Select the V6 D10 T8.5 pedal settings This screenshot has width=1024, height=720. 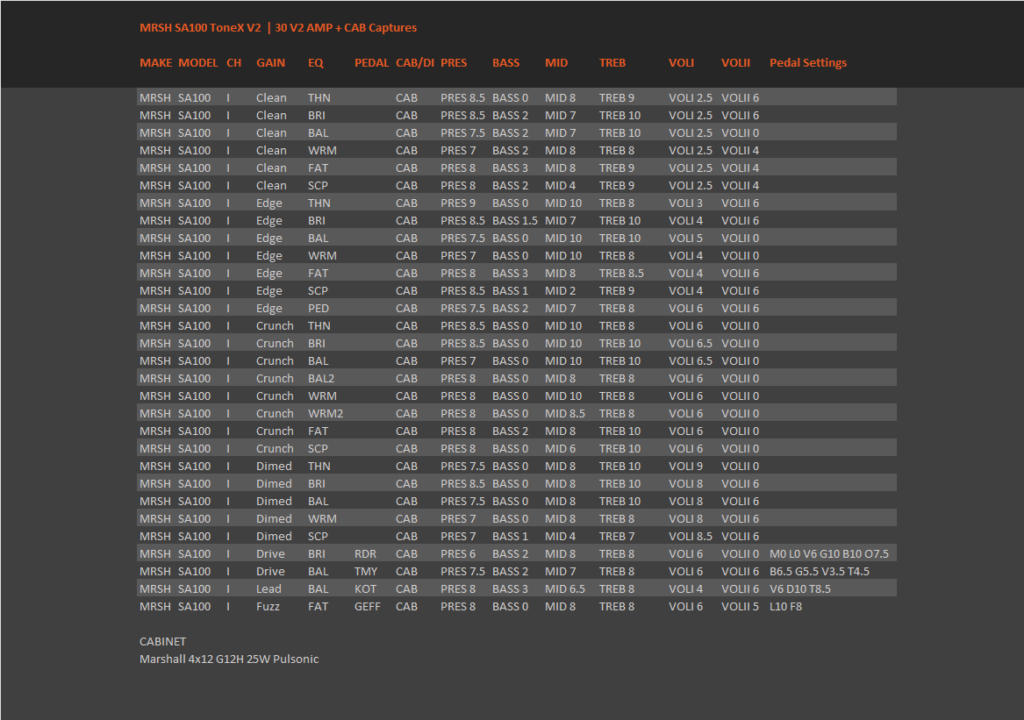coord(800,590)
